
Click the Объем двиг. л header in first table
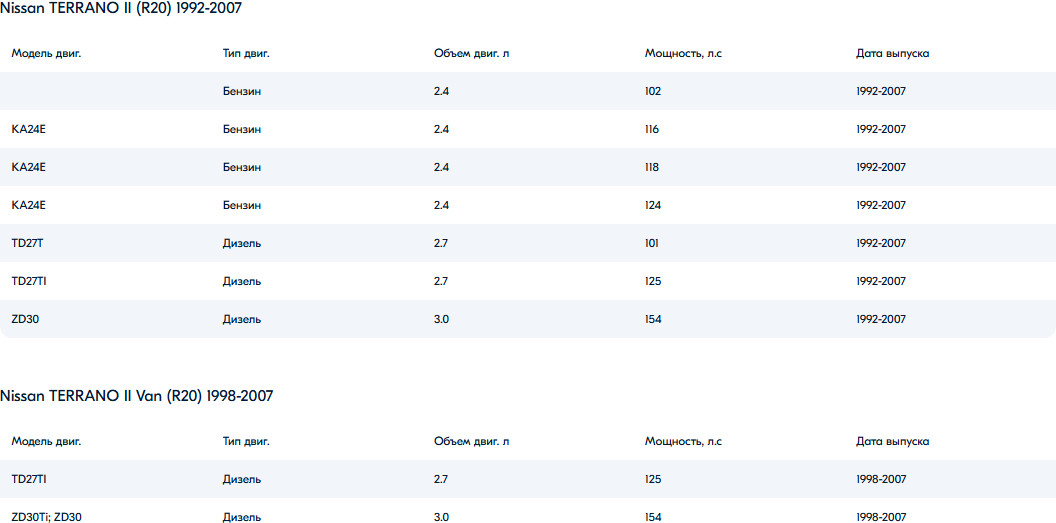pyautogui.click(x=472, y=53)
